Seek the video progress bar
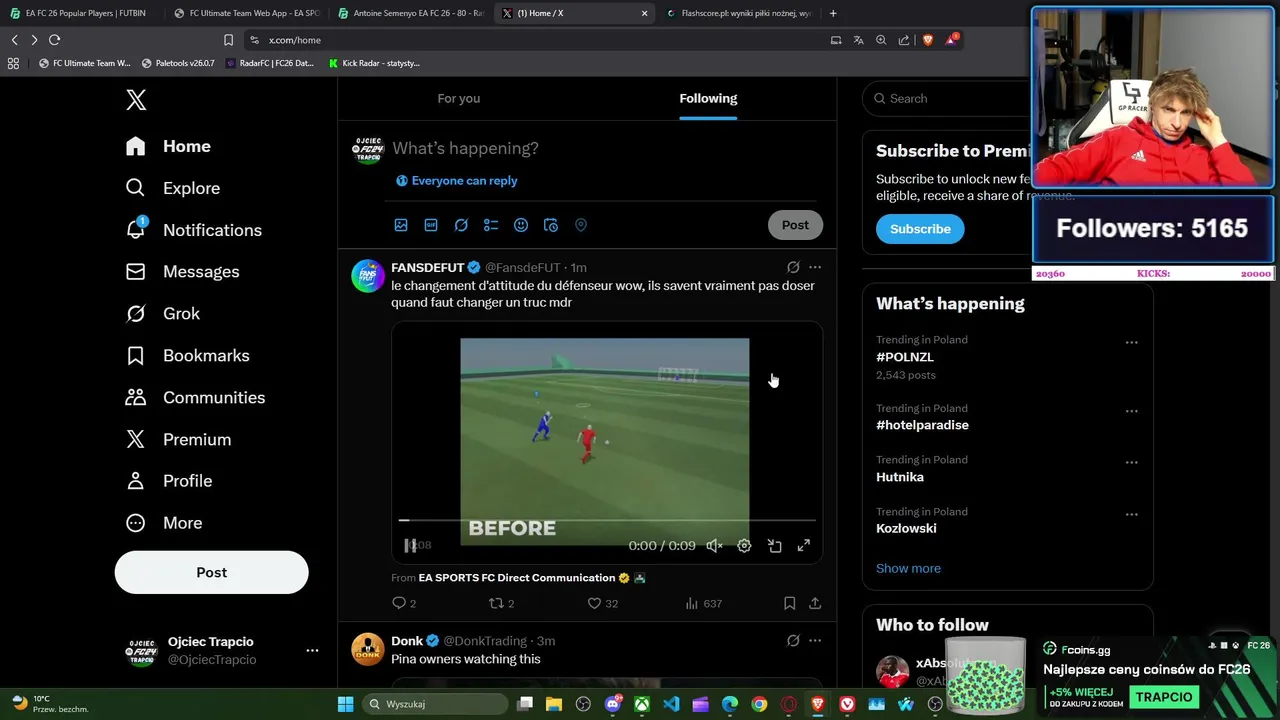This screenshot has height=720, width=1280. (x=608, y=520)
